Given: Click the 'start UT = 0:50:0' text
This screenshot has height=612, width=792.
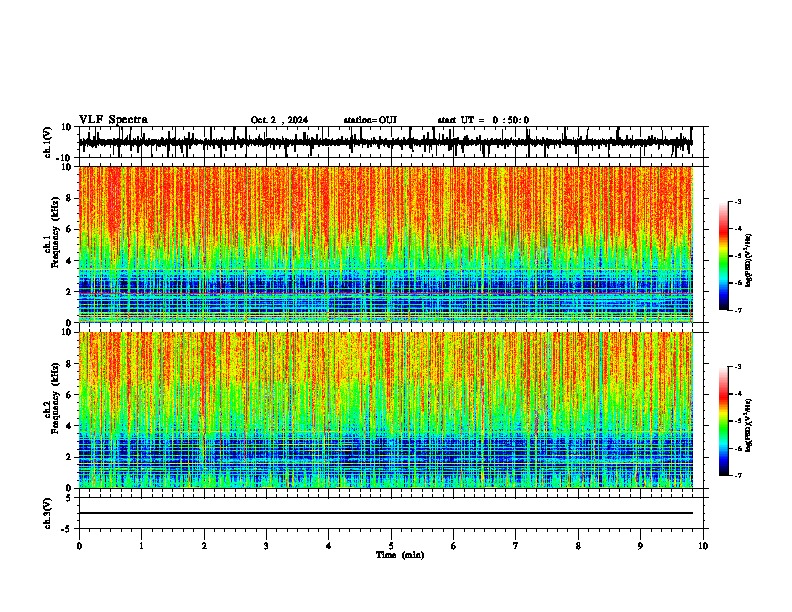Looking at the screenshot, I should point(483,120).
